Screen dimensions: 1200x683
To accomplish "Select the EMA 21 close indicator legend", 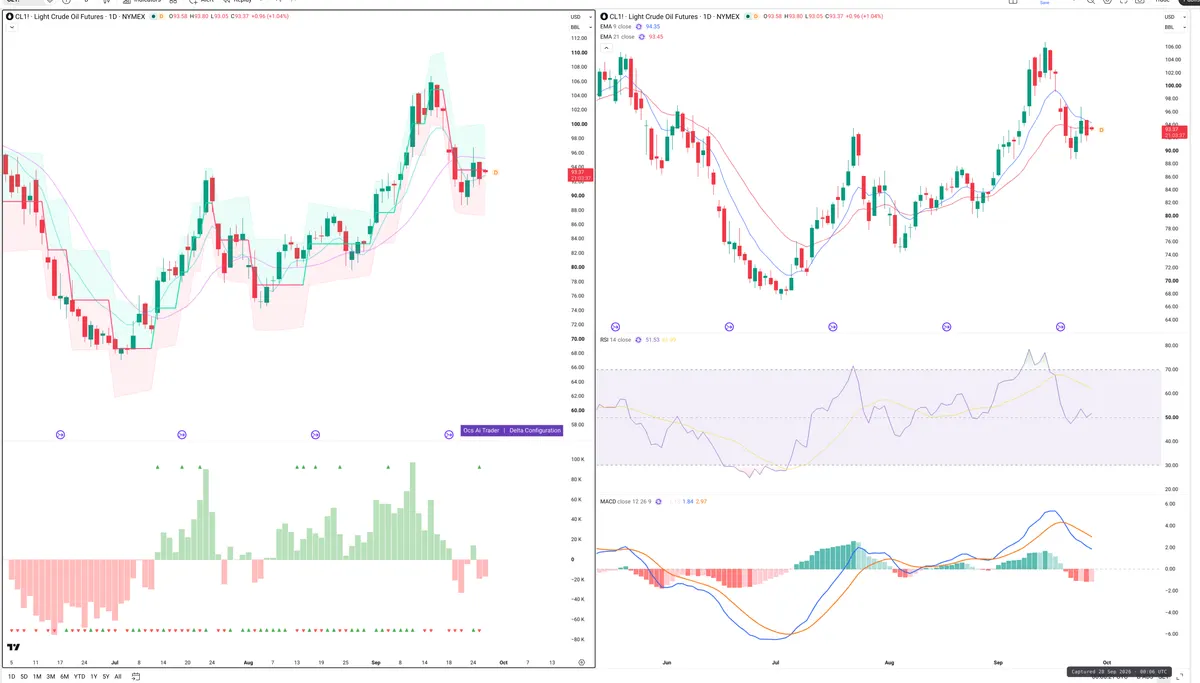I will coord(617,37).
